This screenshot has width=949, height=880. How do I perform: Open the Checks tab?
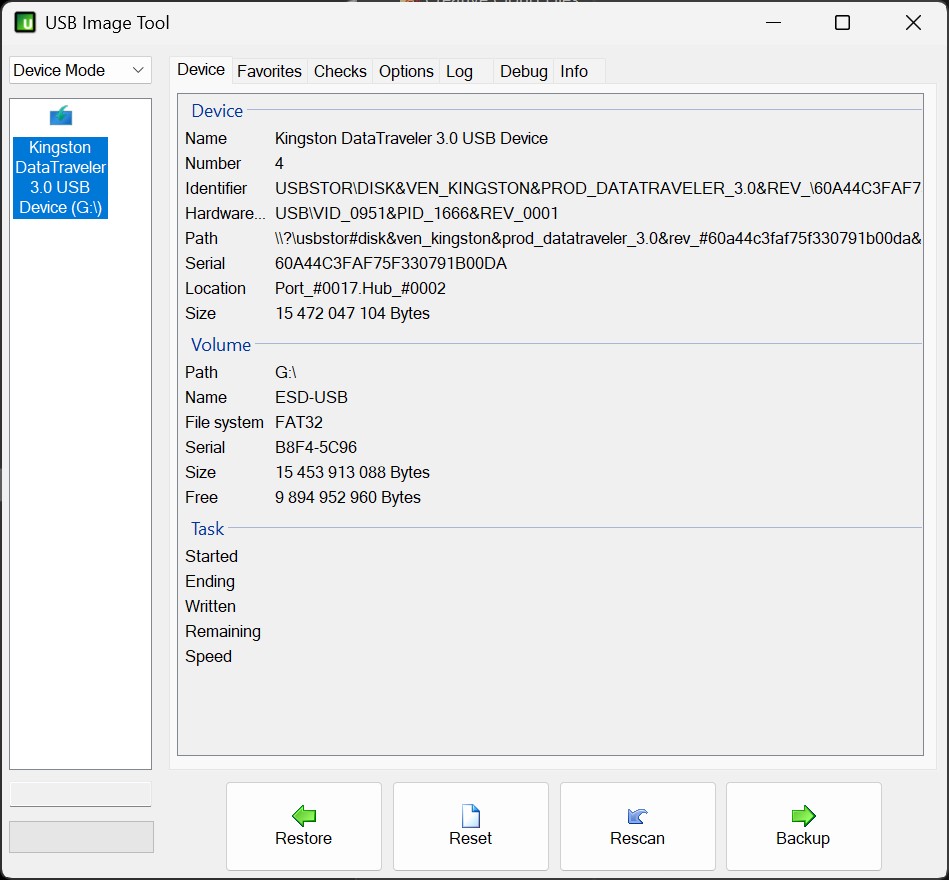(340, 71)
